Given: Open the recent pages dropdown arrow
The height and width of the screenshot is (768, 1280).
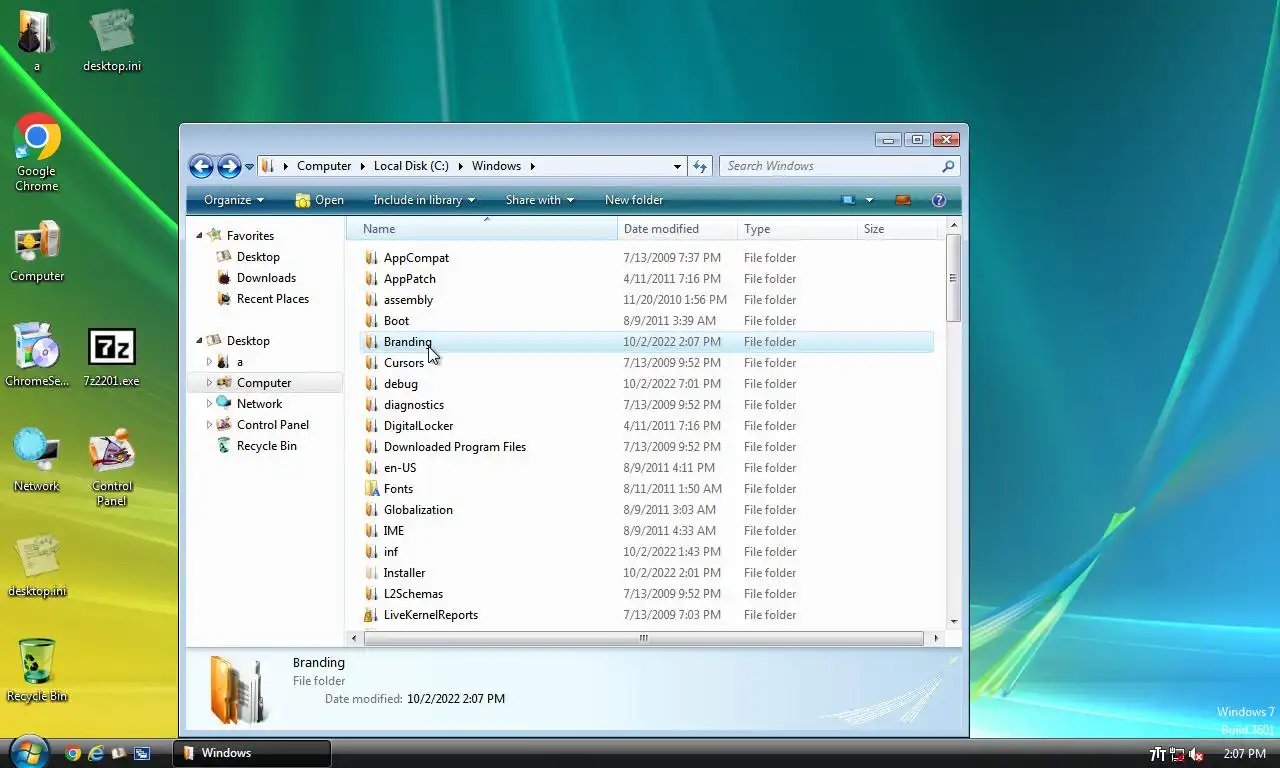Looking at the screenshot, I should tap(249, 167).
